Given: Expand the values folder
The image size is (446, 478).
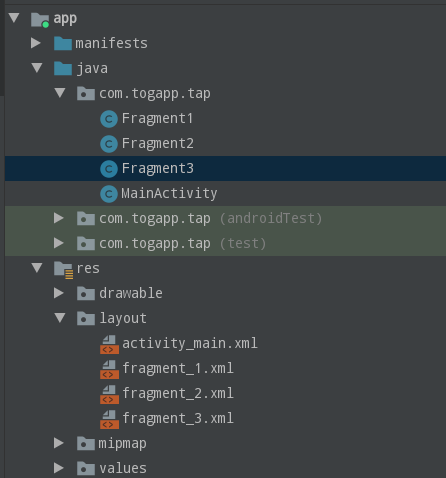Looking at the screenshot, I should 59,468.
